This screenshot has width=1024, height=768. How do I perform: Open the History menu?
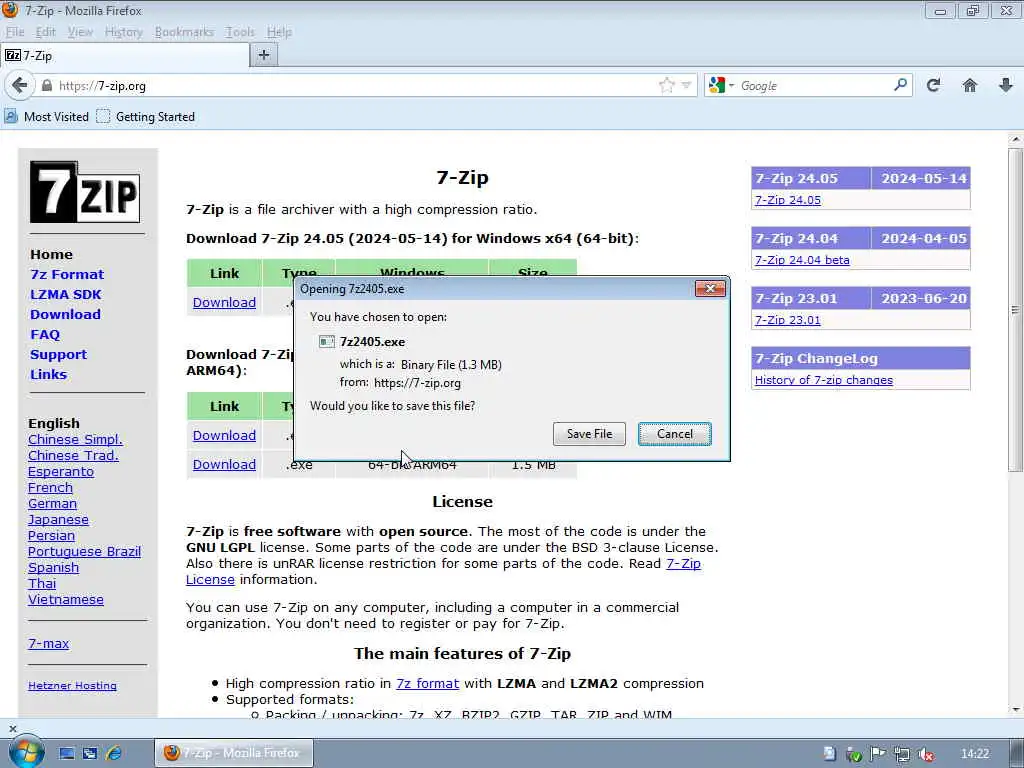[x=123, y=32]
